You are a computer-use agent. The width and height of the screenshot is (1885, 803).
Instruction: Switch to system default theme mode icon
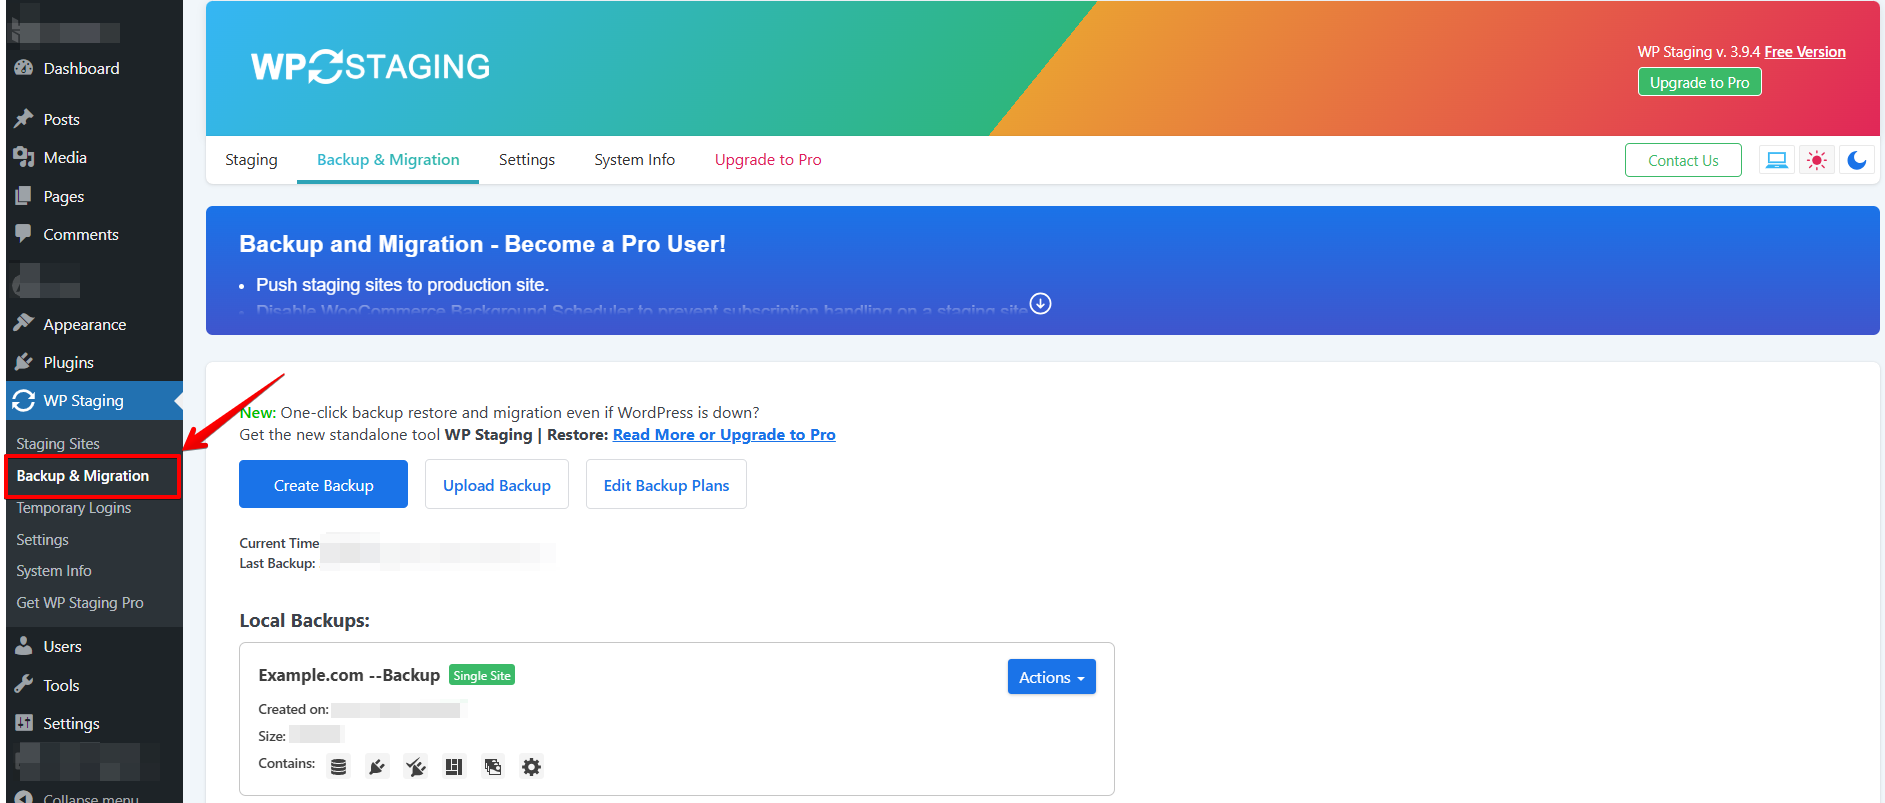1777,160
